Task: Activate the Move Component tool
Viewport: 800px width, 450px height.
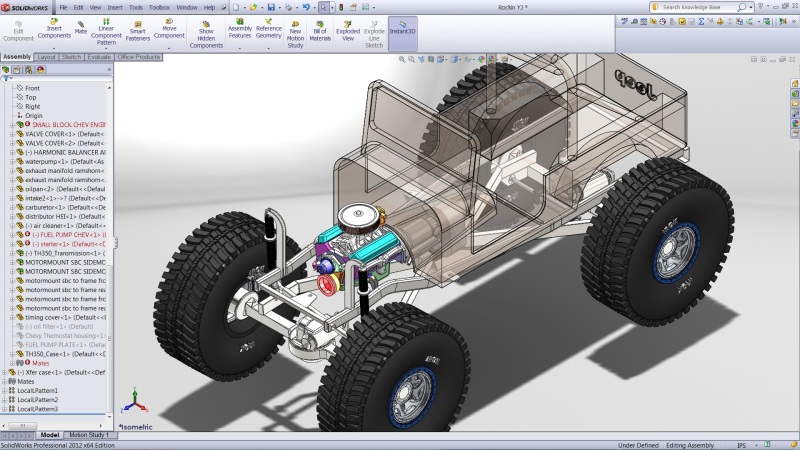Action: click(169, 29)
